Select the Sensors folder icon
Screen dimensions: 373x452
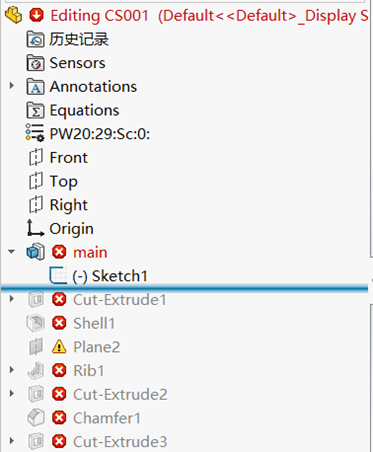click(35, 63)
